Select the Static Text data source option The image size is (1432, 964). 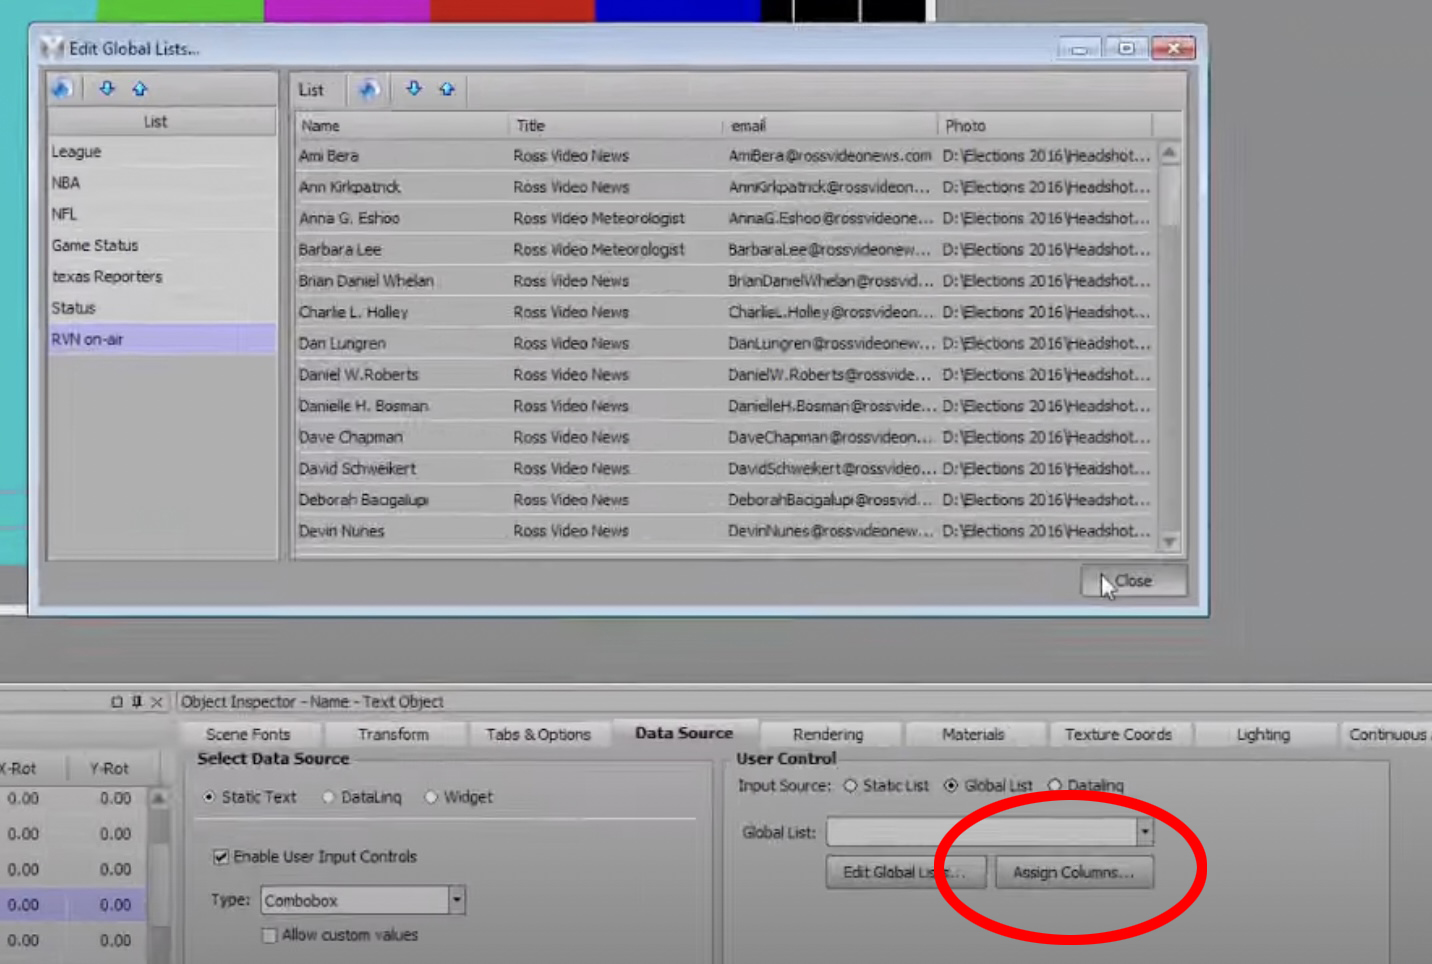(x=209, y=797)
